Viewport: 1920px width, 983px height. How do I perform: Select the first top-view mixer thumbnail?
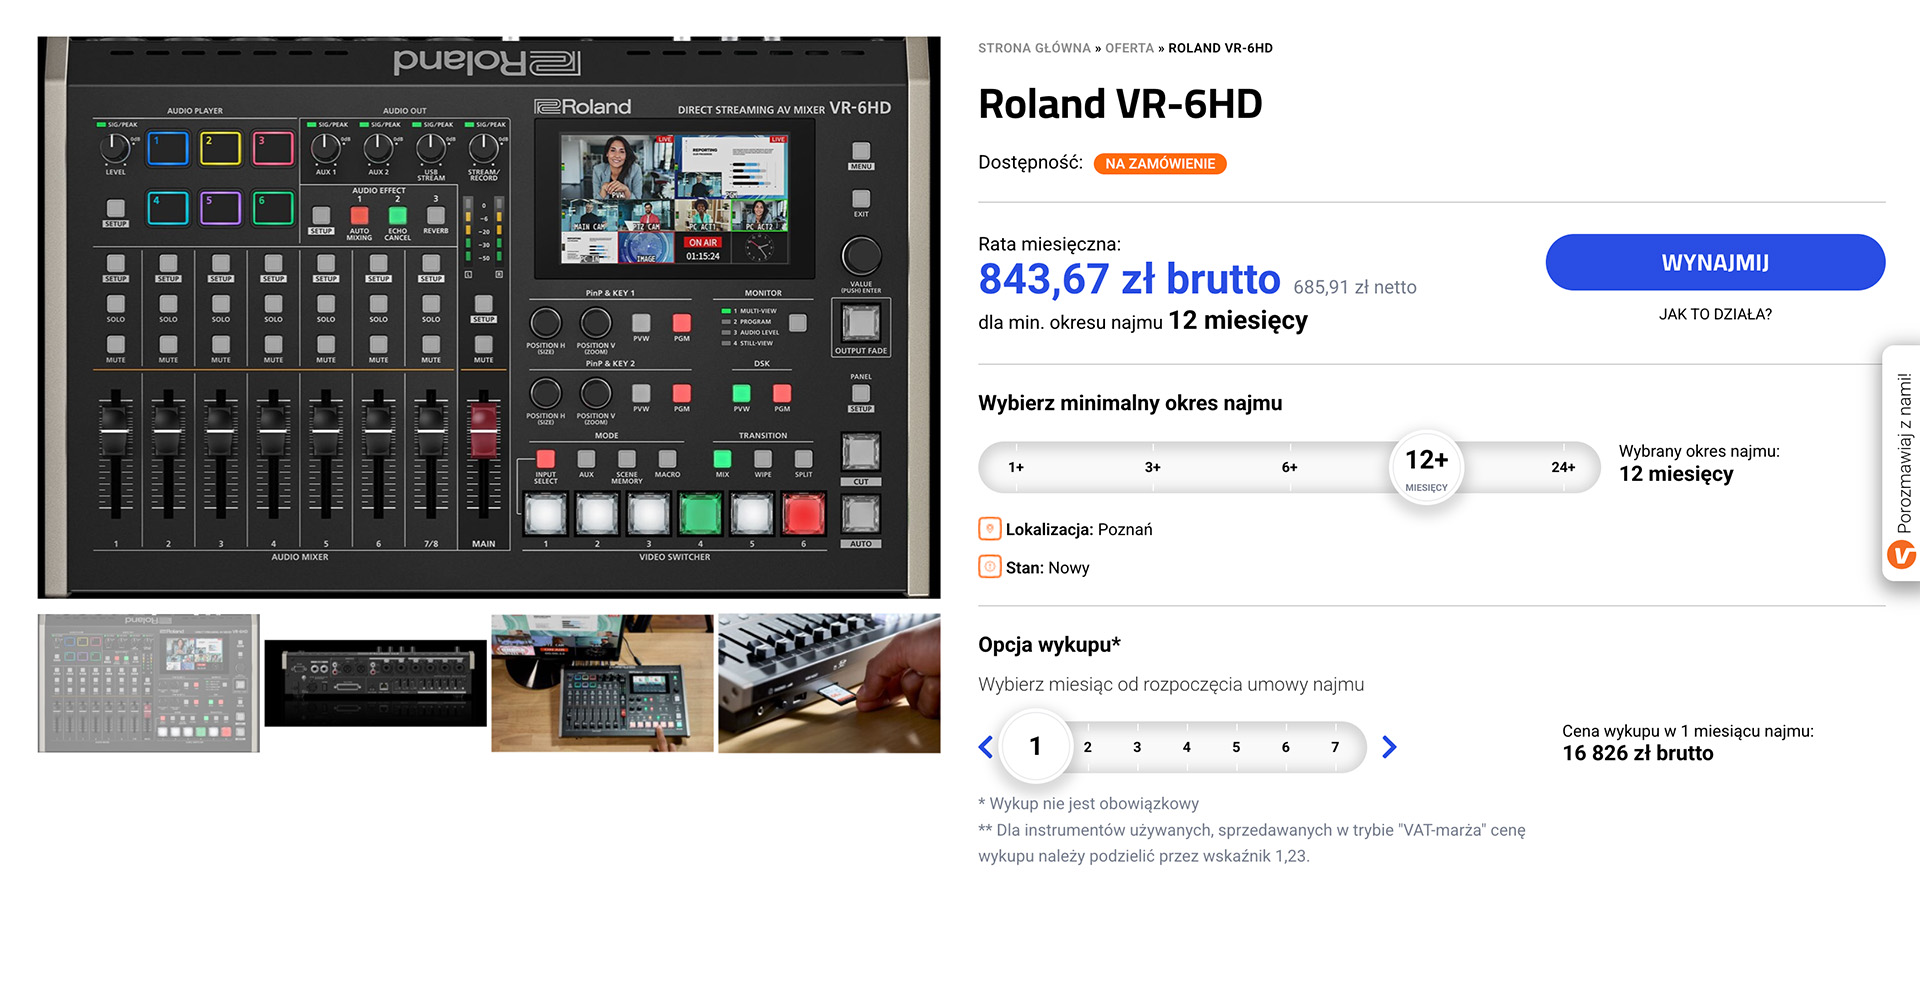149,684
